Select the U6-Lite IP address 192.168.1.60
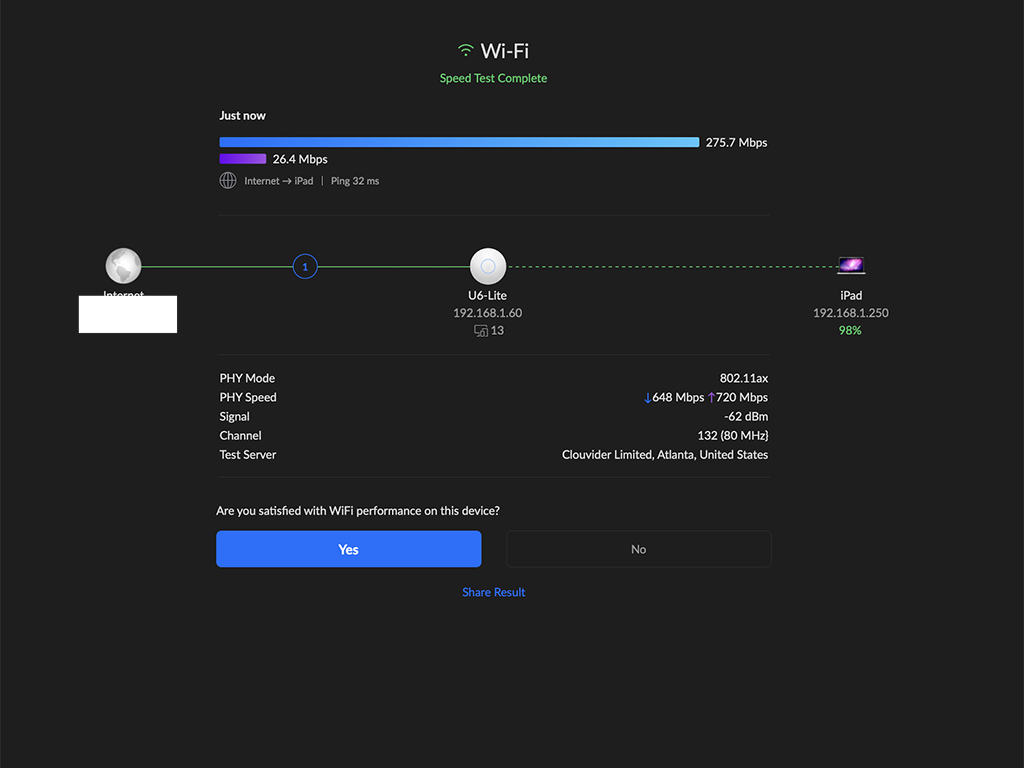 pos(487,313)
